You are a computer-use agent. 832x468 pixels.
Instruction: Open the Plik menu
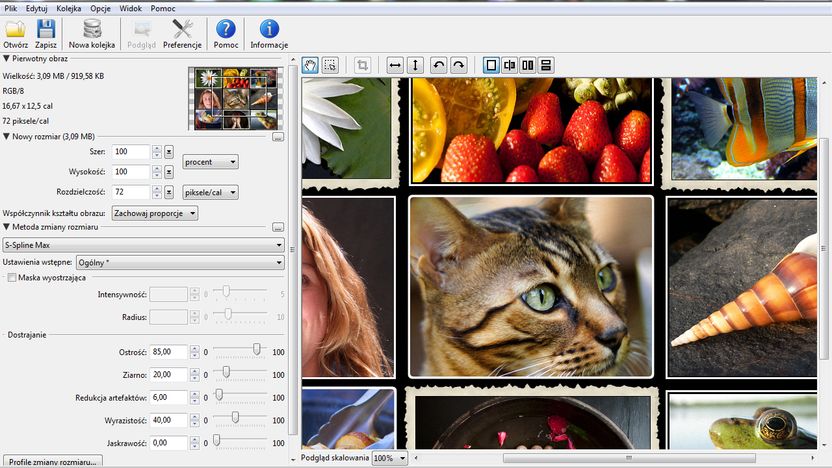tap(11, 8)
